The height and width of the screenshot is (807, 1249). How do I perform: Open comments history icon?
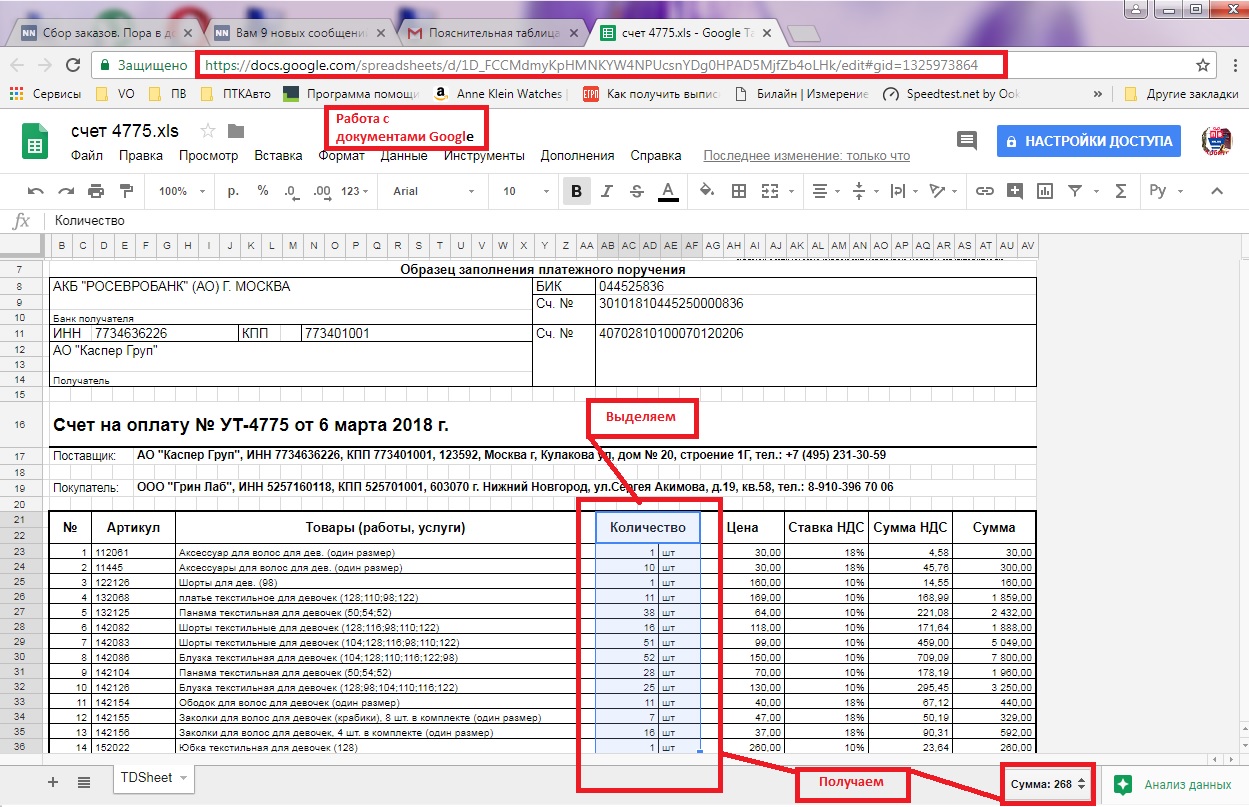click(x=966, y=141)
